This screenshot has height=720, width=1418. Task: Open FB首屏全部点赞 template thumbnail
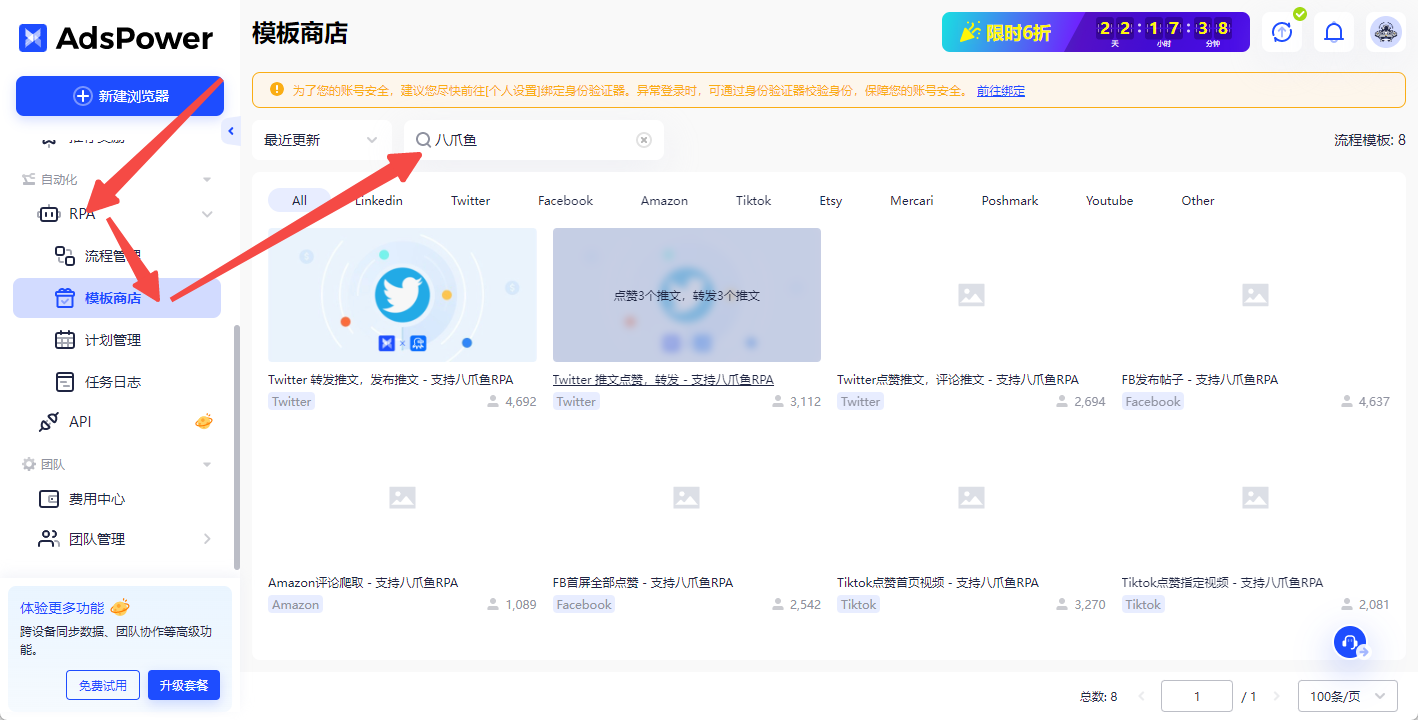pyautogui.click(x=687, y=498)
